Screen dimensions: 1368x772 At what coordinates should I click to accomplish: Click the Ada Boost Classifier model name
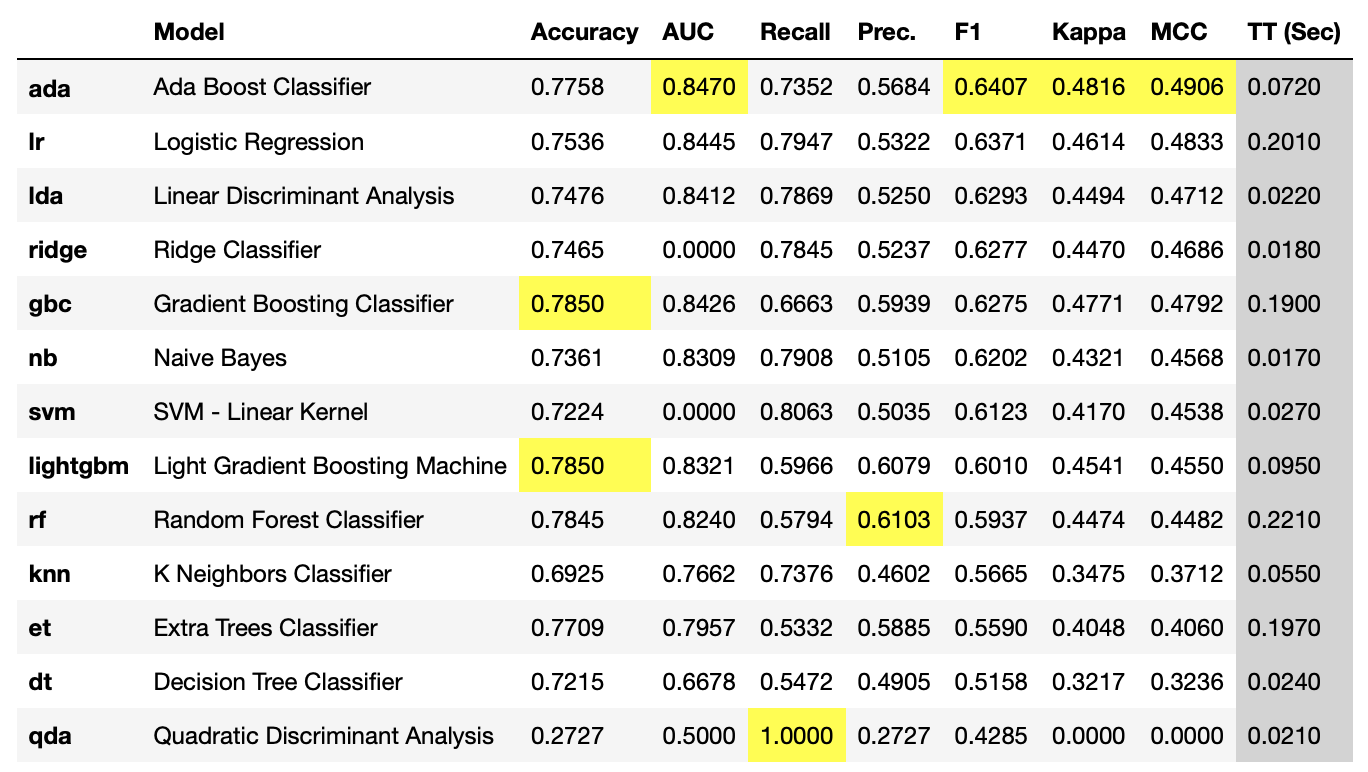(262, 87)
